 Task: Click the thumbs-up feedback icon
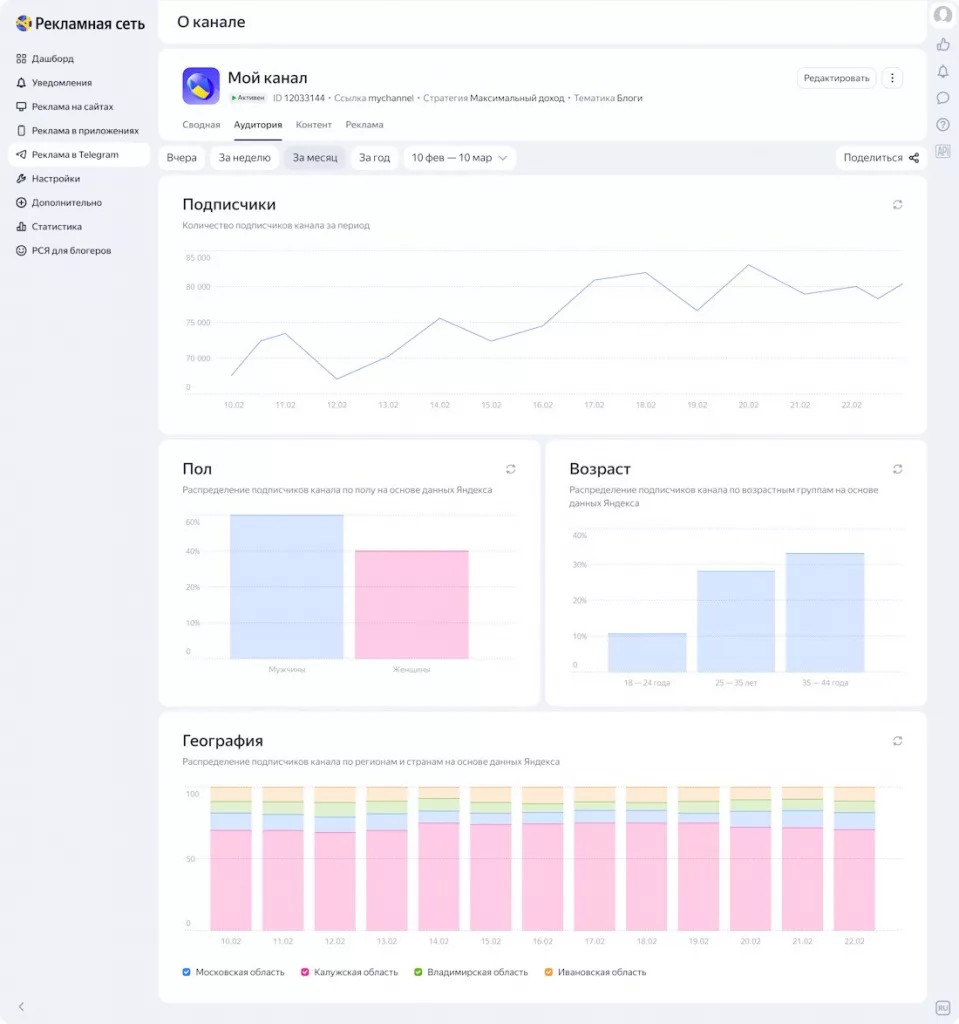(x=943, y=44)
